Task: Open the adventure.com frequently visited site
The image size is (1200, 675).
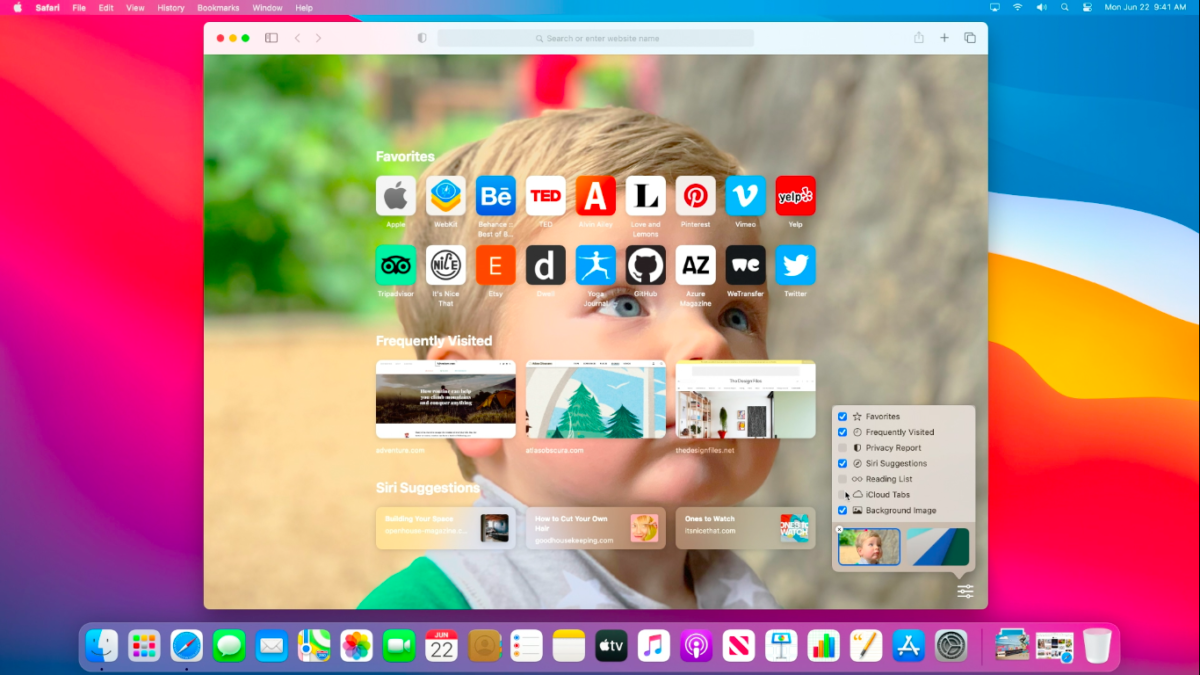Action: click(445, 400)
